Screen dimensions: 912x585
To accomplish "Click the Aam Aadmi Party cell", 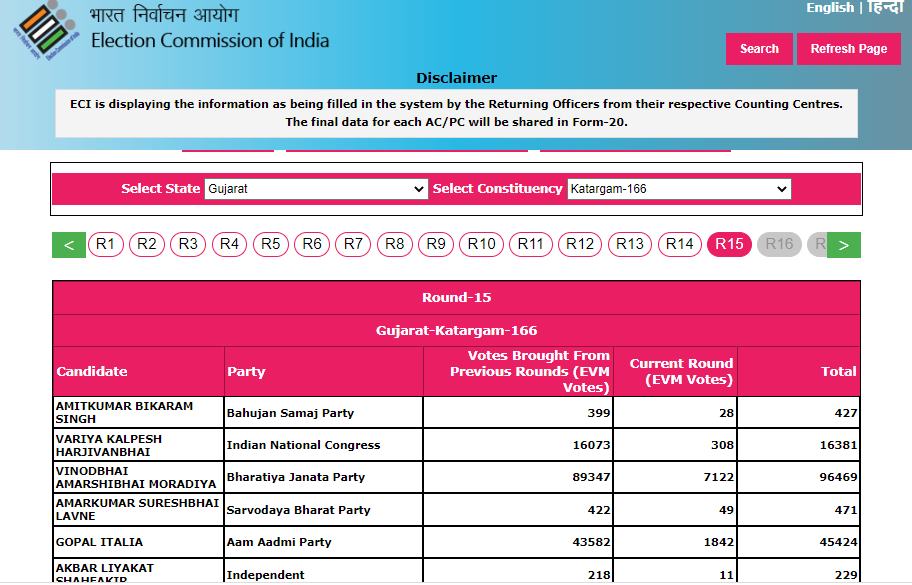I will pos(324,542).
